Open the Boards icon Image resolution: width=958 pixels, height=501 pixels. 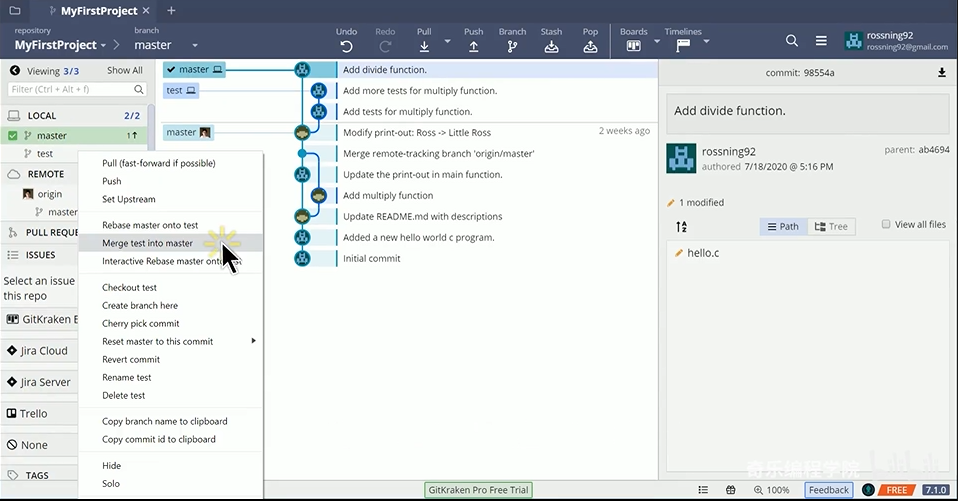tap(634, 46)
